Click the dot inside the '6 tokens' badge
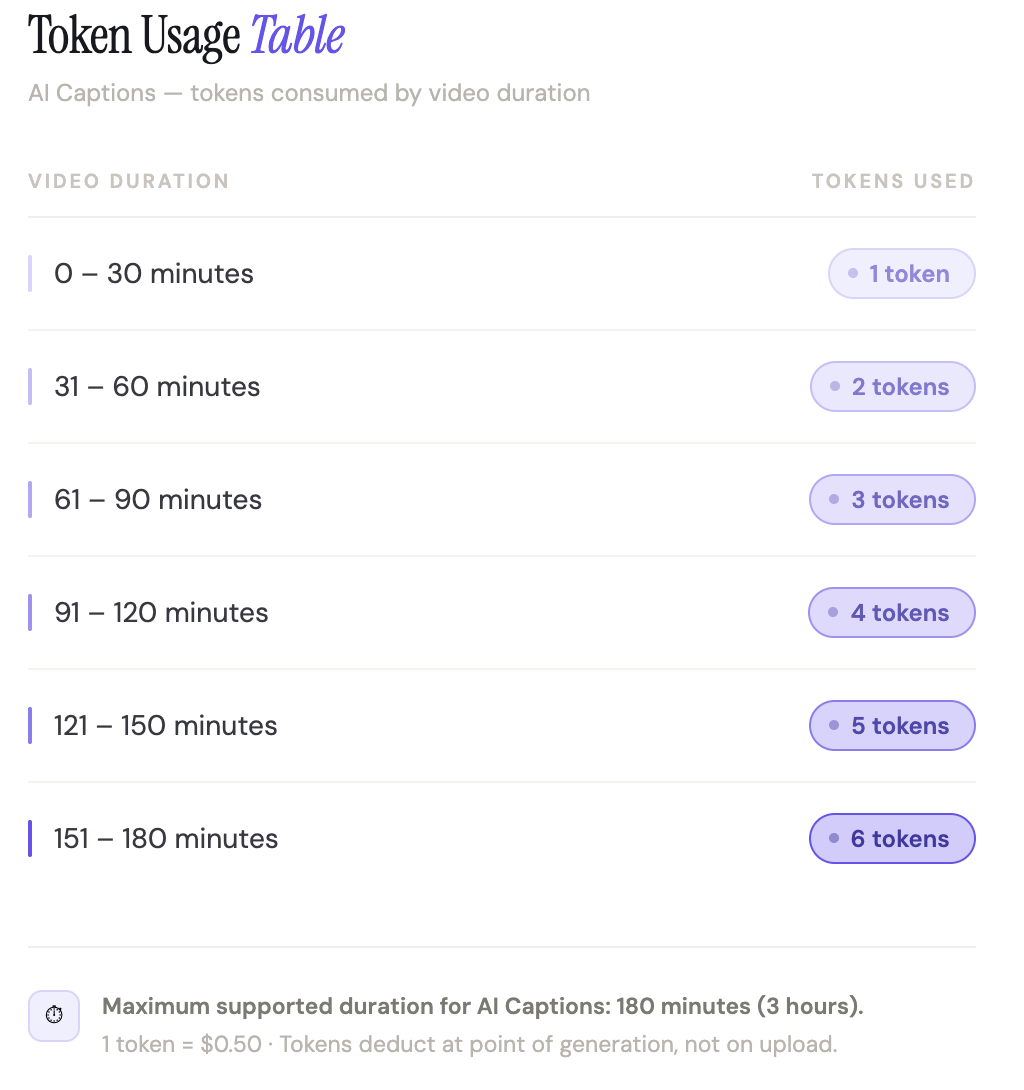Screen dimensions: 1024x1090 point(834,839)
